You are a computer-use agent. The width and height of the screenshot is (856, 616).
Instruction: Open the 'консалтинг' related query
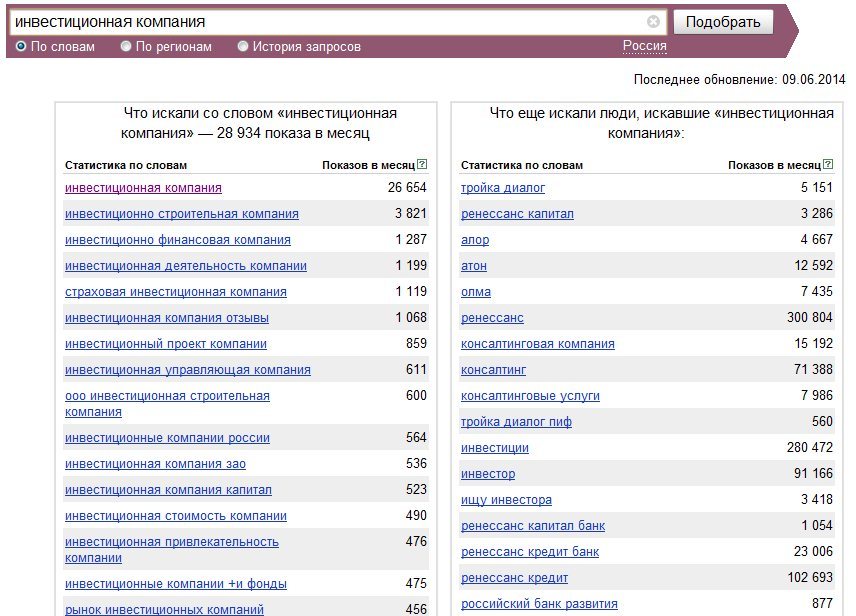494,370
